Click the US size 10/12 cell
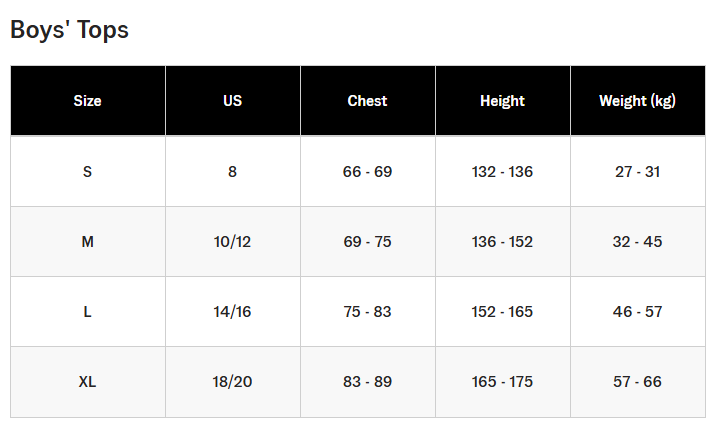The image size is (721, 427). click(x=233, y=241)
